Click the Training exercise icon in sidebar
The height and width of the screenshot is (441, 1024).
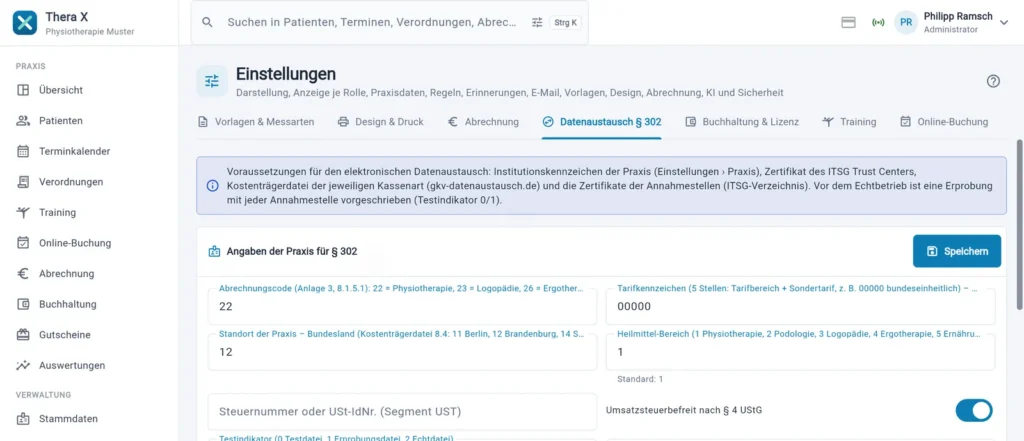[24, 212]
